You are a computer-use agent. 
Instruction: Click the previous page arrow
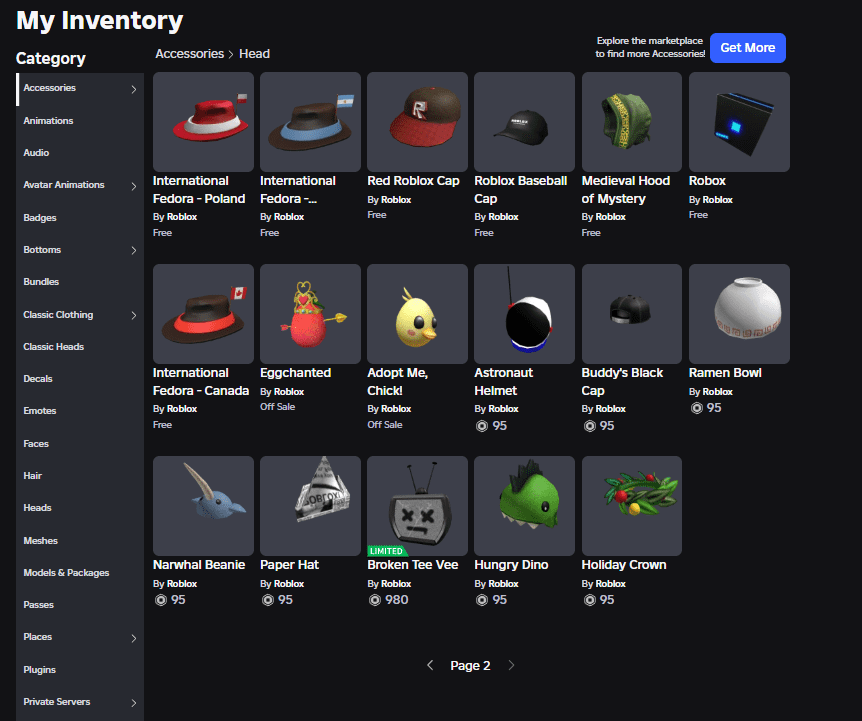430,665
